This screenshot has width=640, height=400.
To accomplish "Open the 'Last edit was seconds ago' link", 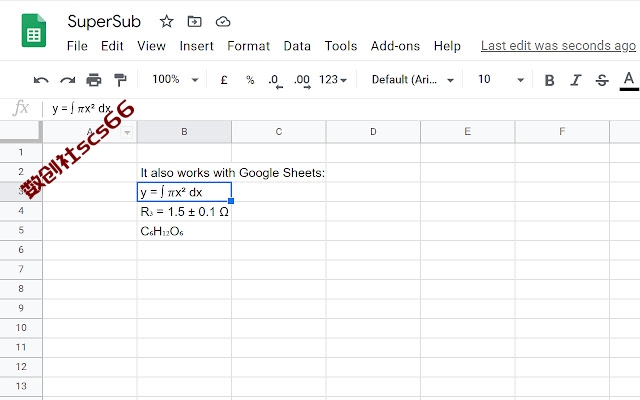I will [558, 46].
